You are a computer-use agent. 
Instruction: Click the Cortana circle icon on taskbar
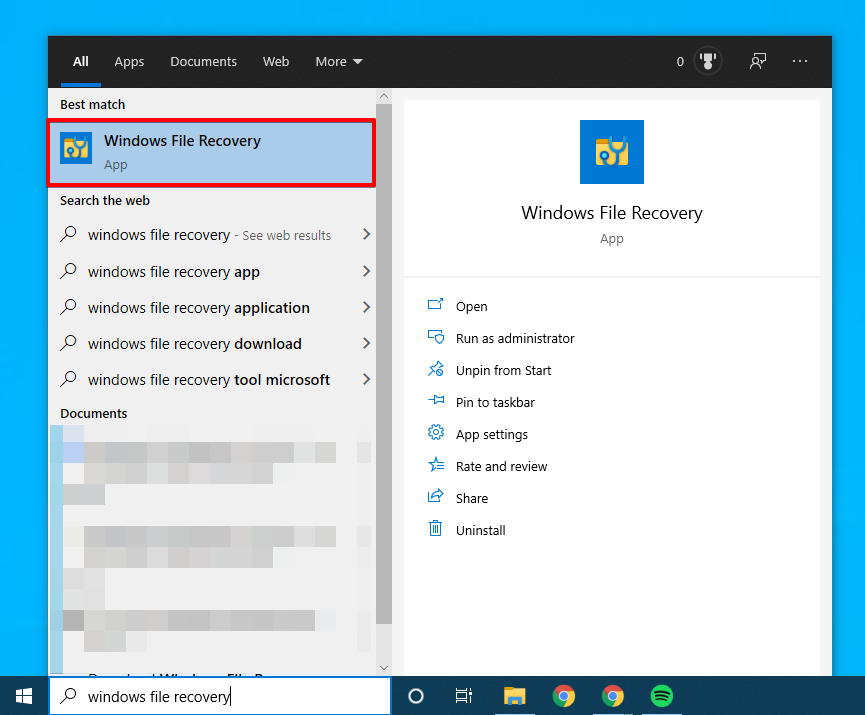pos(416,696)
